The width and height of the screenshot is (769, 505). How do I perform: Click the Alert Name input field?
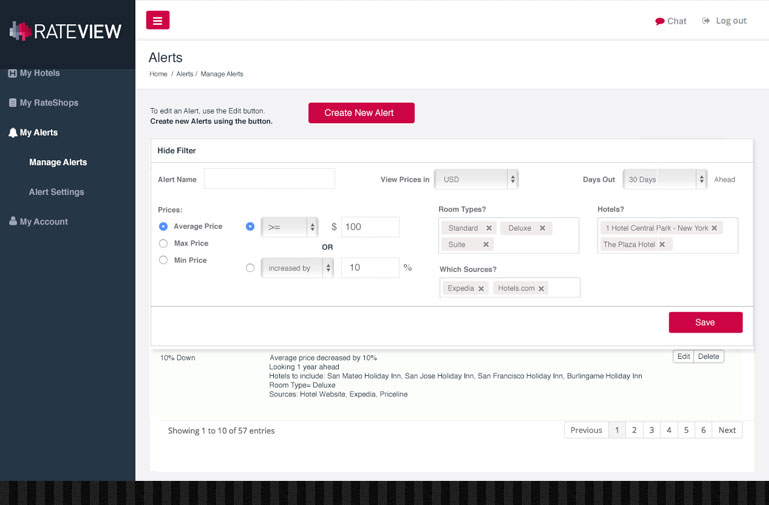pos(269,179)
